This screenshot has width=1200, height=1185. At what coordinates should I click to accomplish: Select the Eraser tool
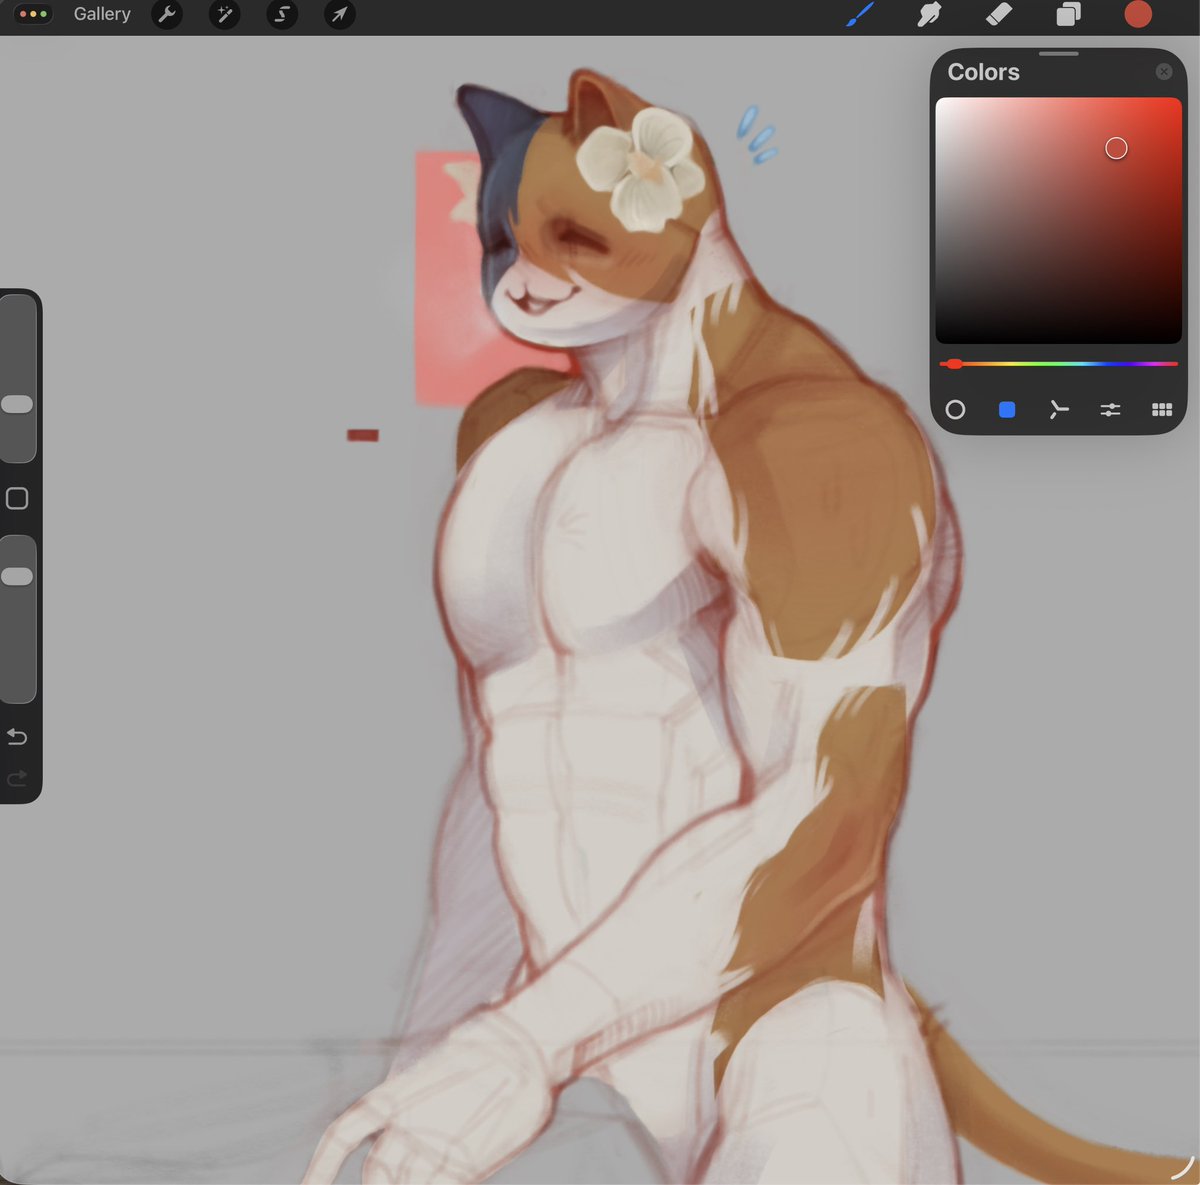(x=999, y=14)
